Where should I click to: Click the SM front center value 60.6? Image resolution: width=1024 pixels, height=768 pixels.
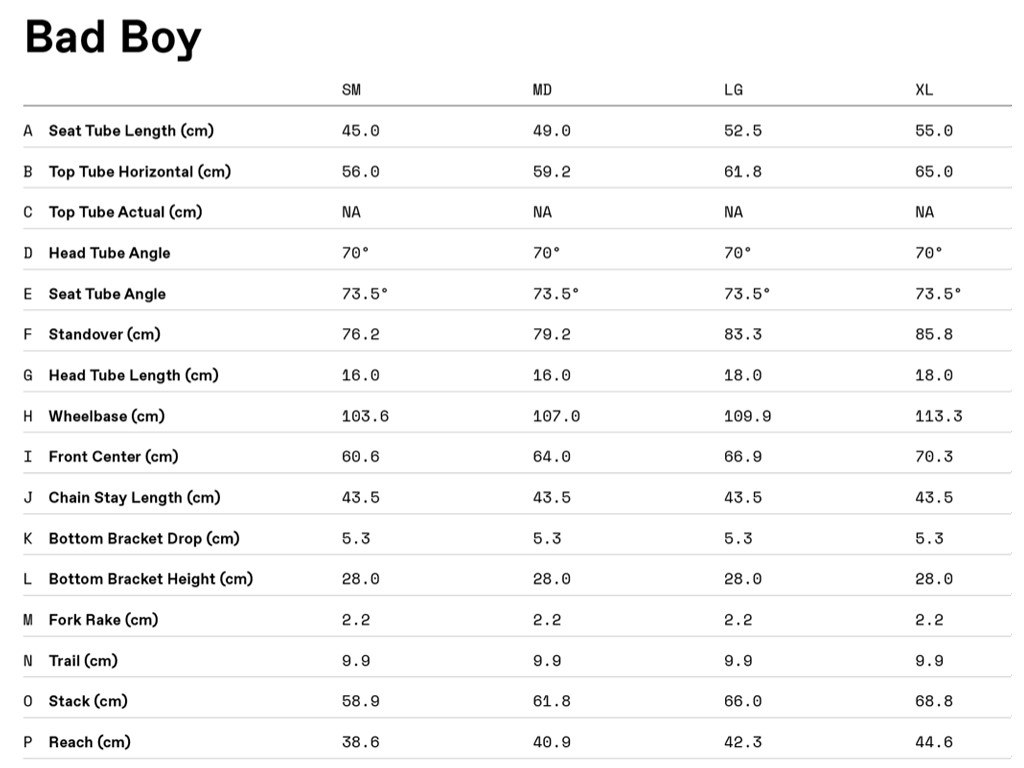tap(360, 457)
